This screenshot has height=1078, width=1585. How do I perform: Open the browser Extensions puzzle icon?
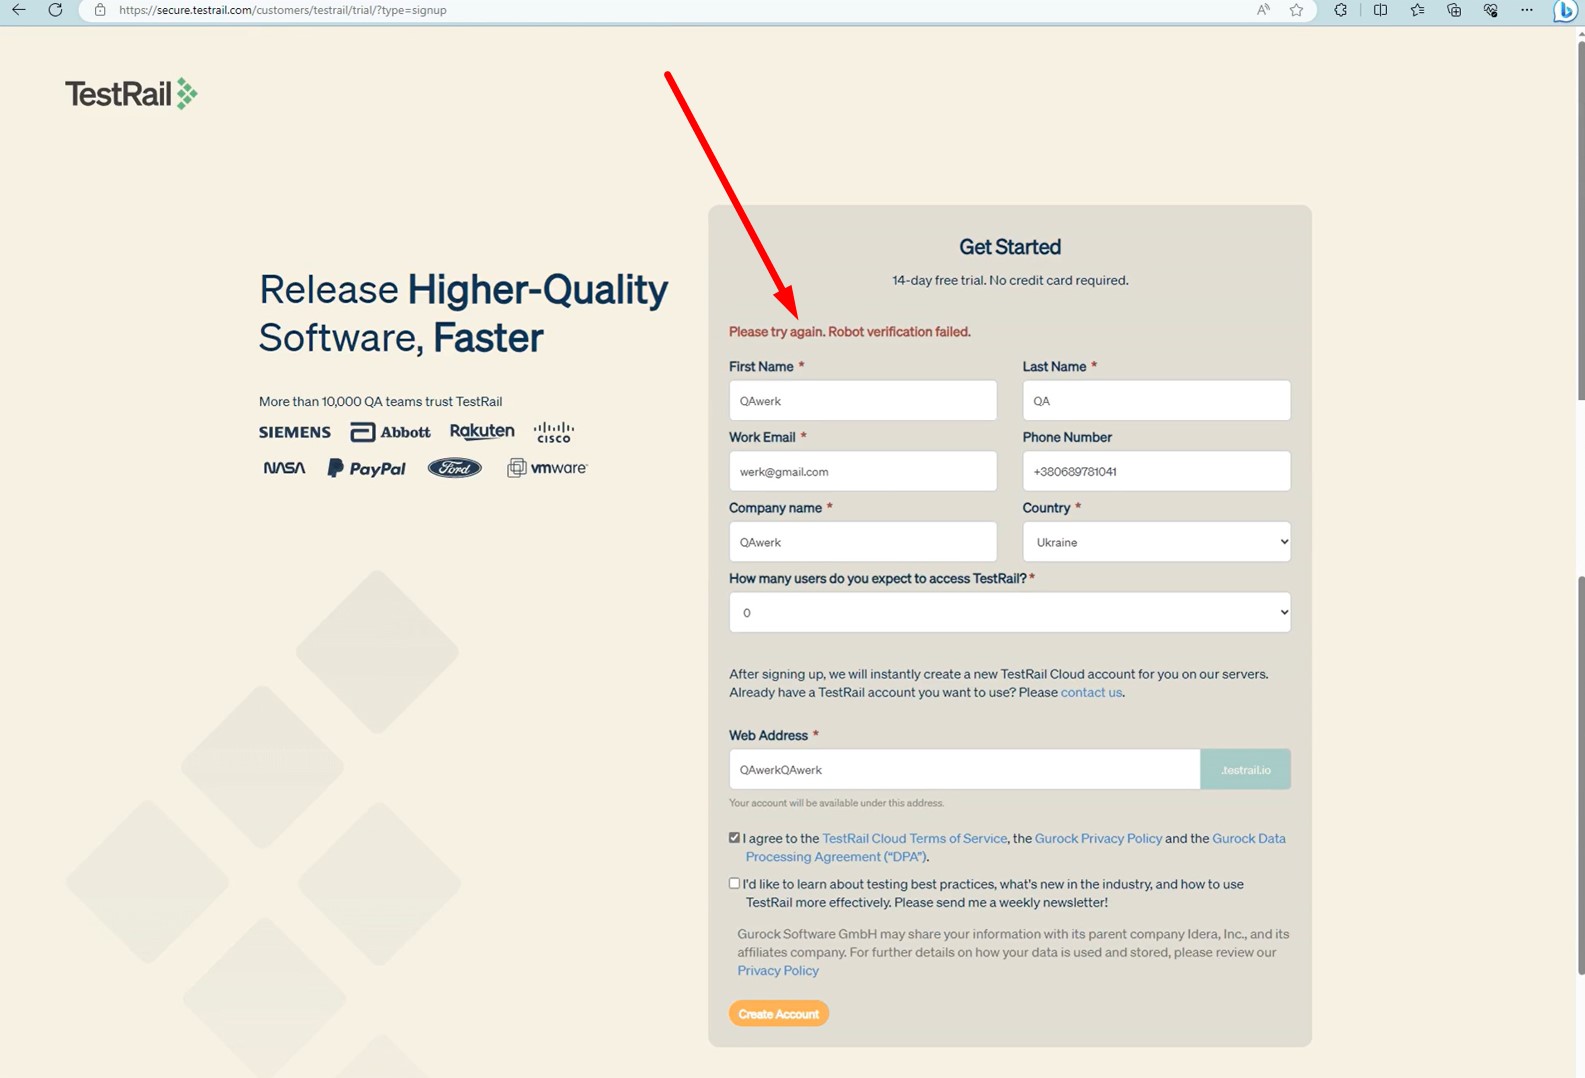coord(1341,10)
